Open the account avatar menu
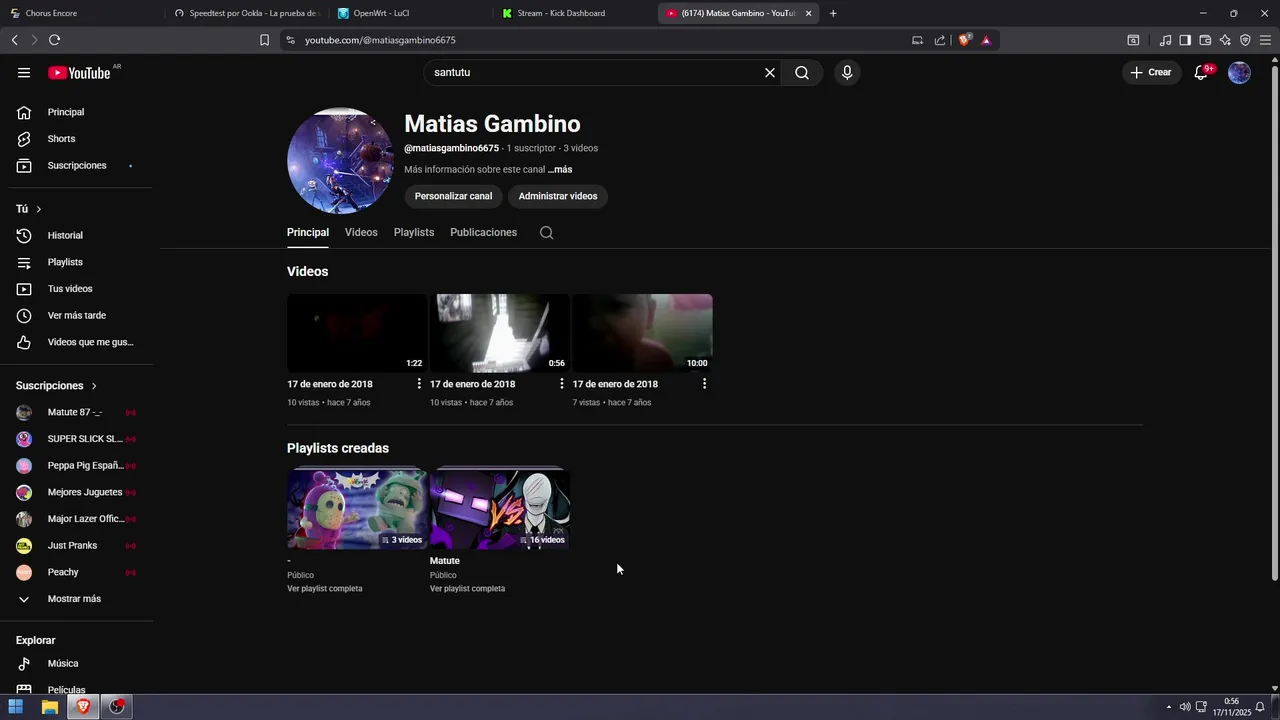This screenshot has width=1280, height=720. click(x=1239, y=73)
